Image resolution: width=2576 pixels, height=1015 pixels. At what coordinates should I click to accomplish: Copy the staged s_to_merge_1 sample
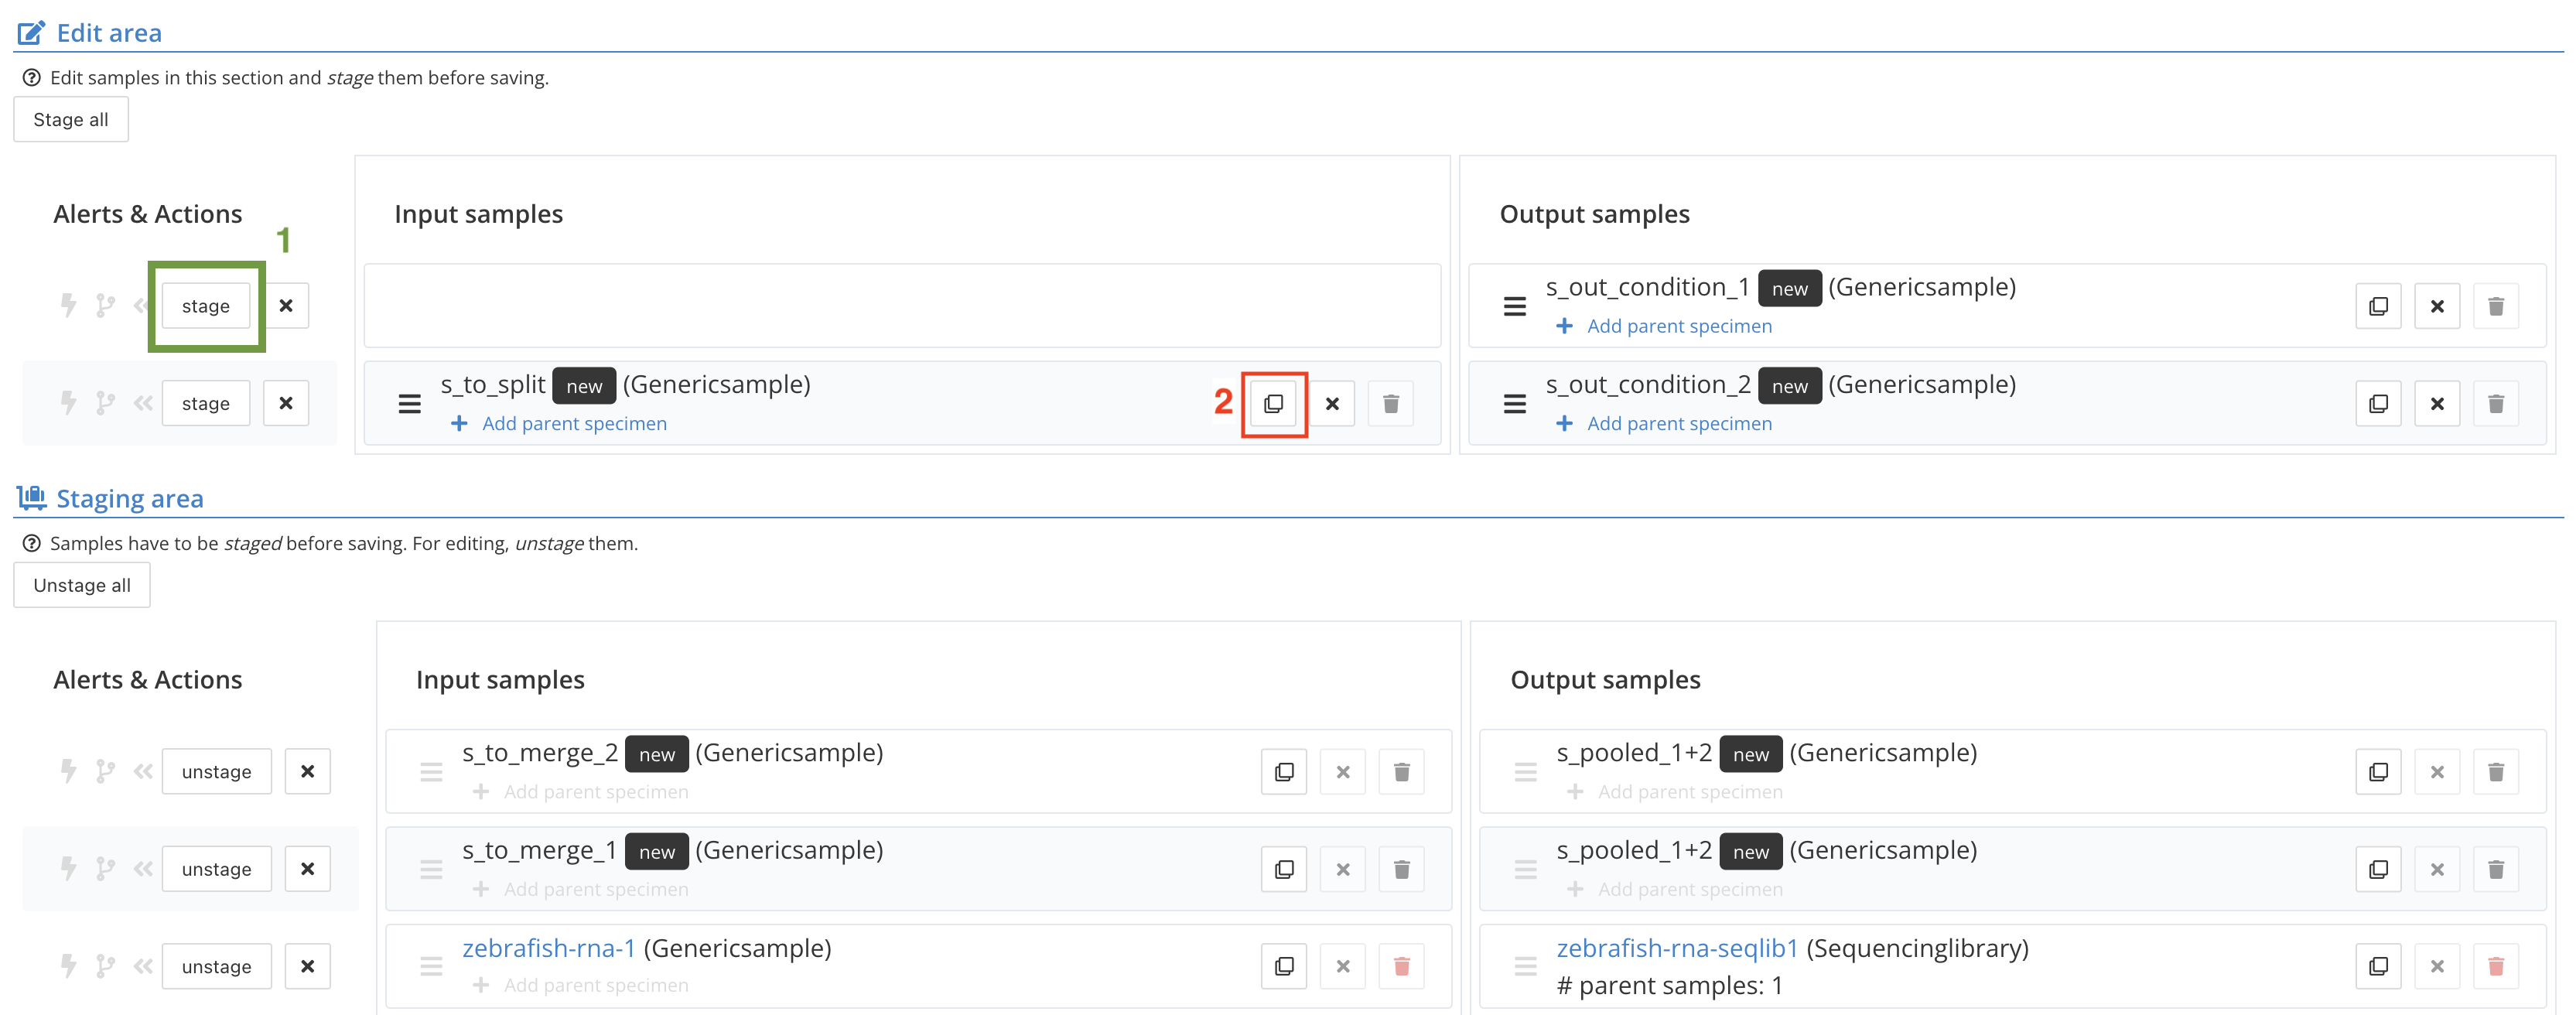(1284, 870)
